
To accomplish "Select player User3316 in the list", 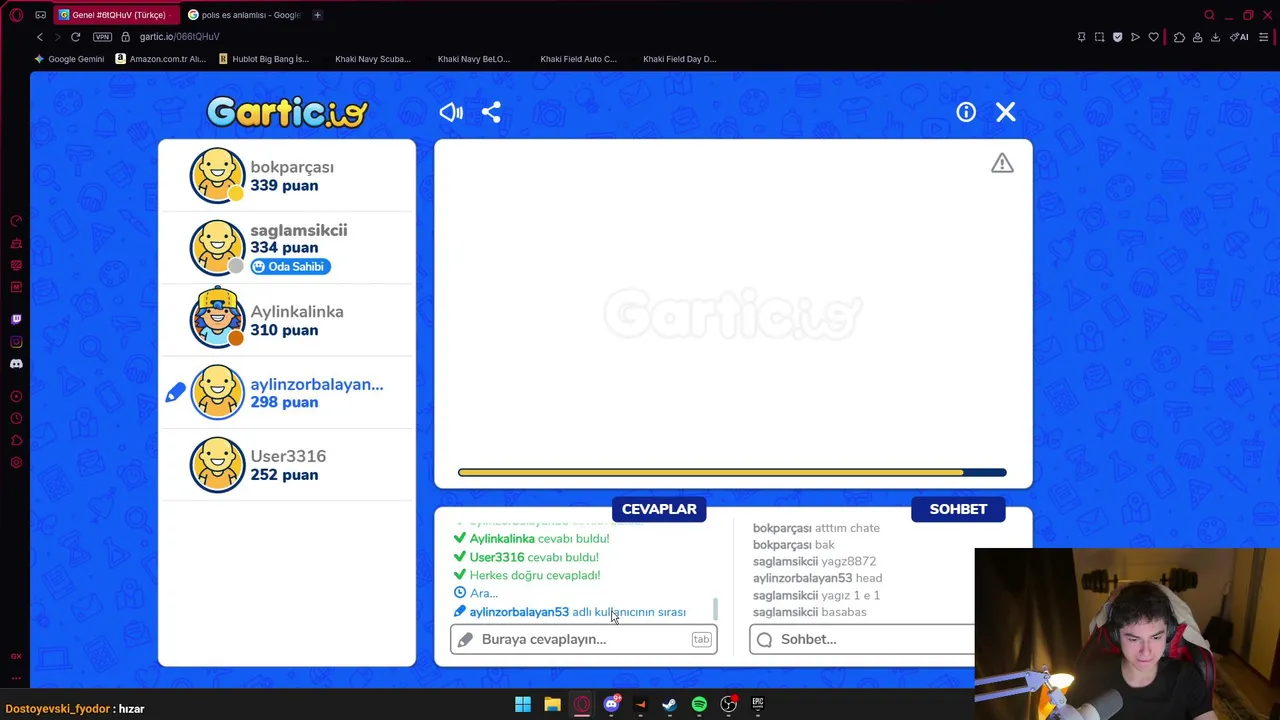I will pos(287,465).
